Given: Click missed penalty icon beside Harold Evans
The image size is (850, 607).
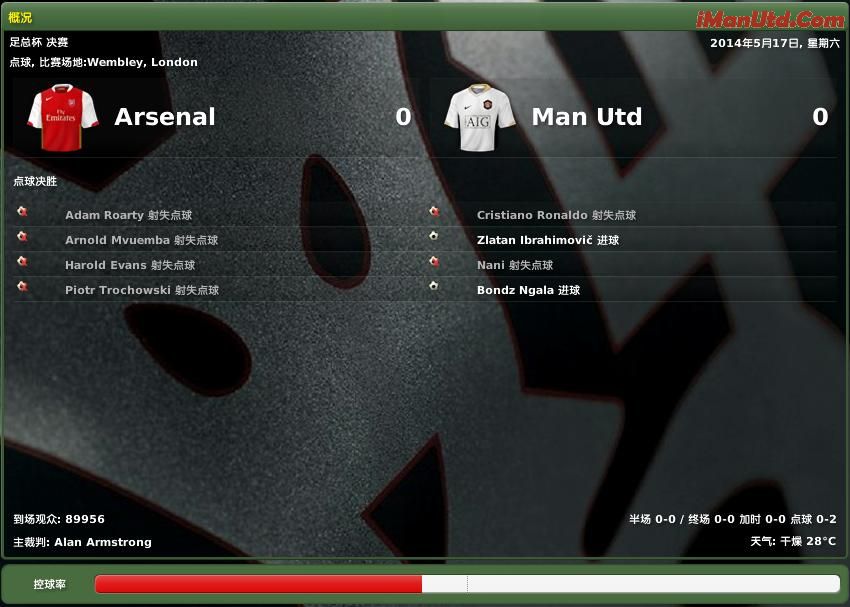Looking at the screenshot, I should pyautogui.click(x=22, y=261).
